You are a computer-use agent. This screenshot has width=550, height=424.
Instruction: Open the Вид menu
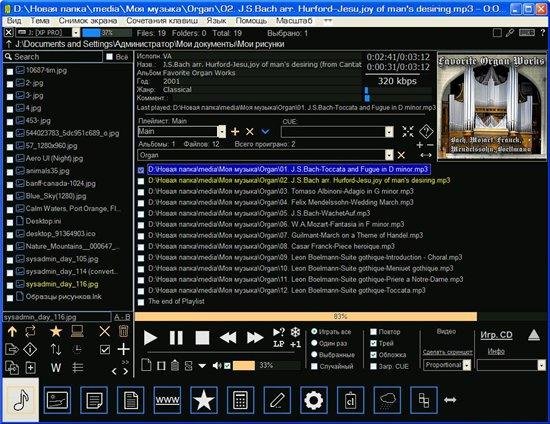14,21
